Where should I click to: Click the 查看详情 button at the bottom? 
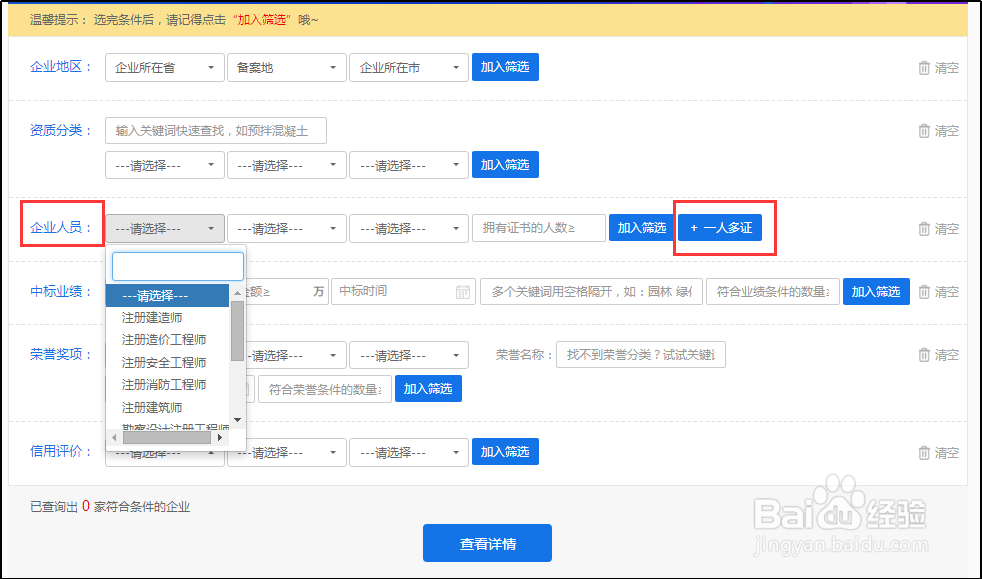[489, 542]
